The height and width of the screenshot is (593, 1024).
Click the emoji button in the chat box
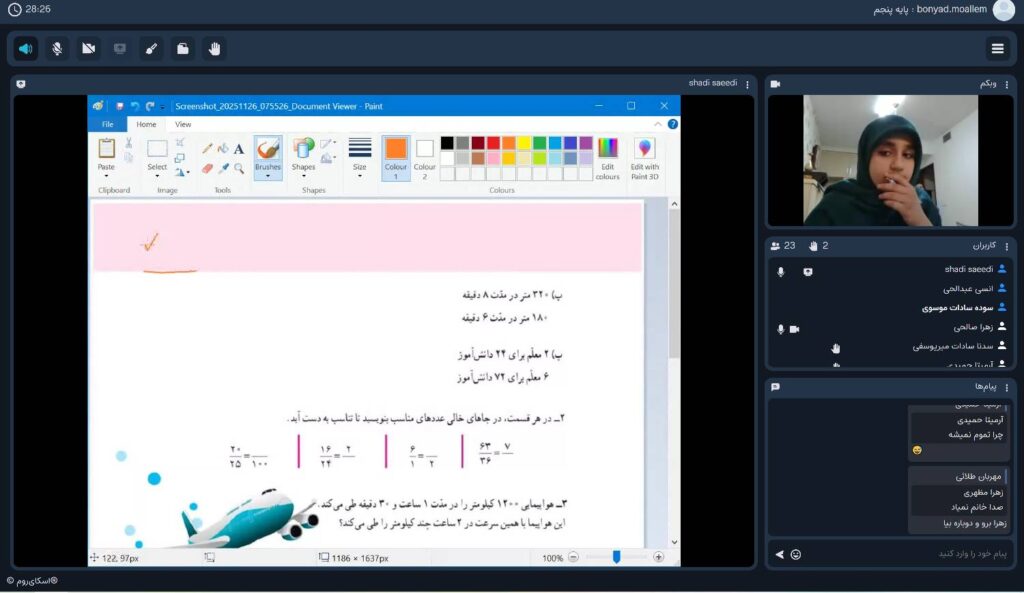(x=796, y=554)
